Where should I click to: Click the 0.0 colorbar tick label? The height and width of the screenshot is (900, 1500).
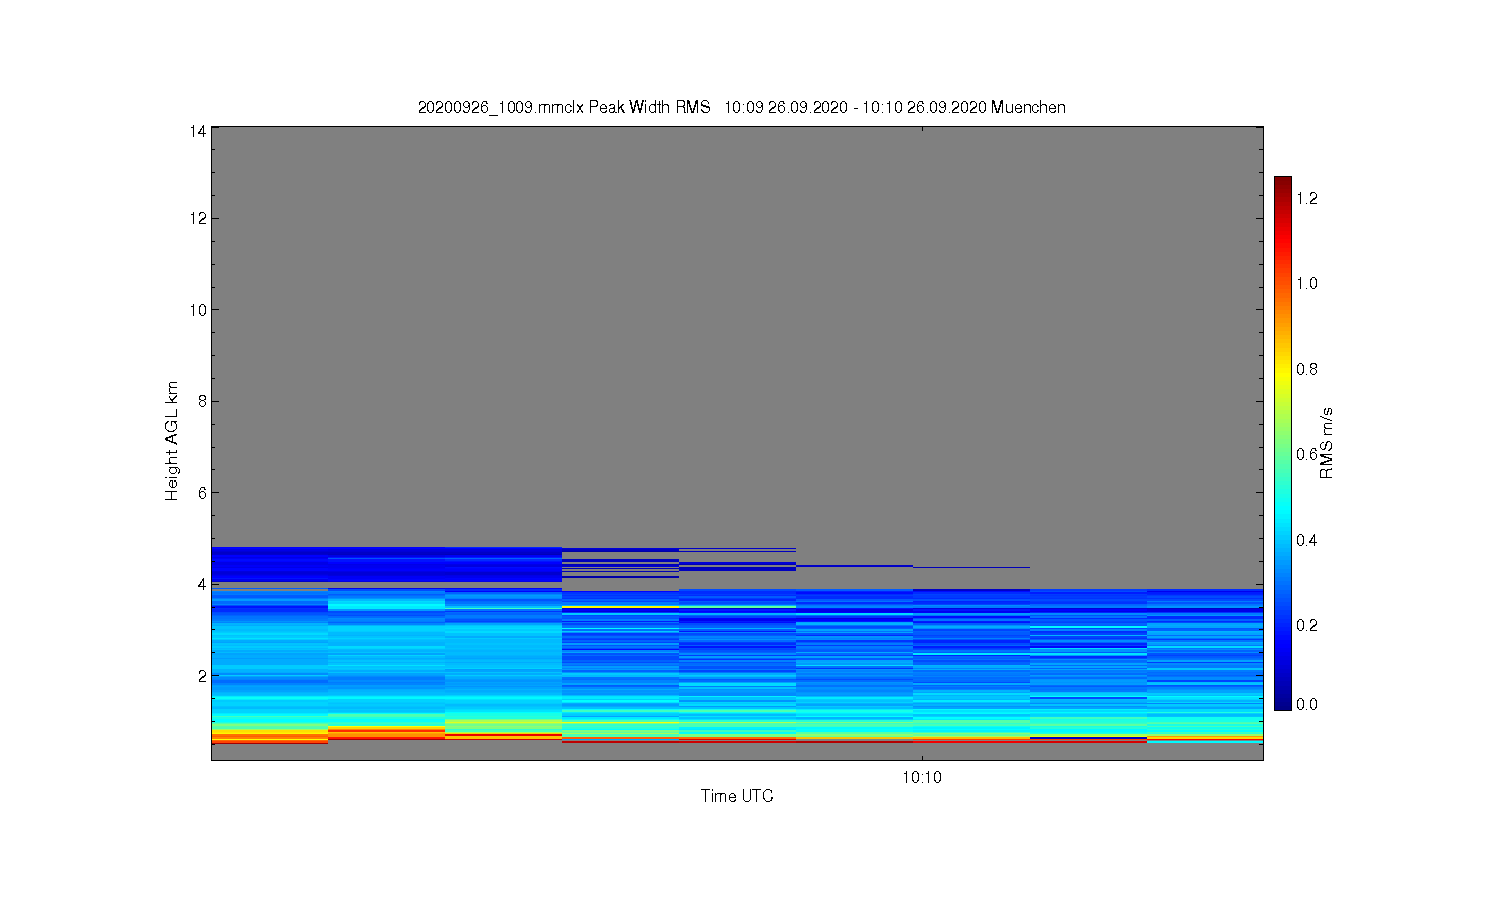click(1307, 704)
